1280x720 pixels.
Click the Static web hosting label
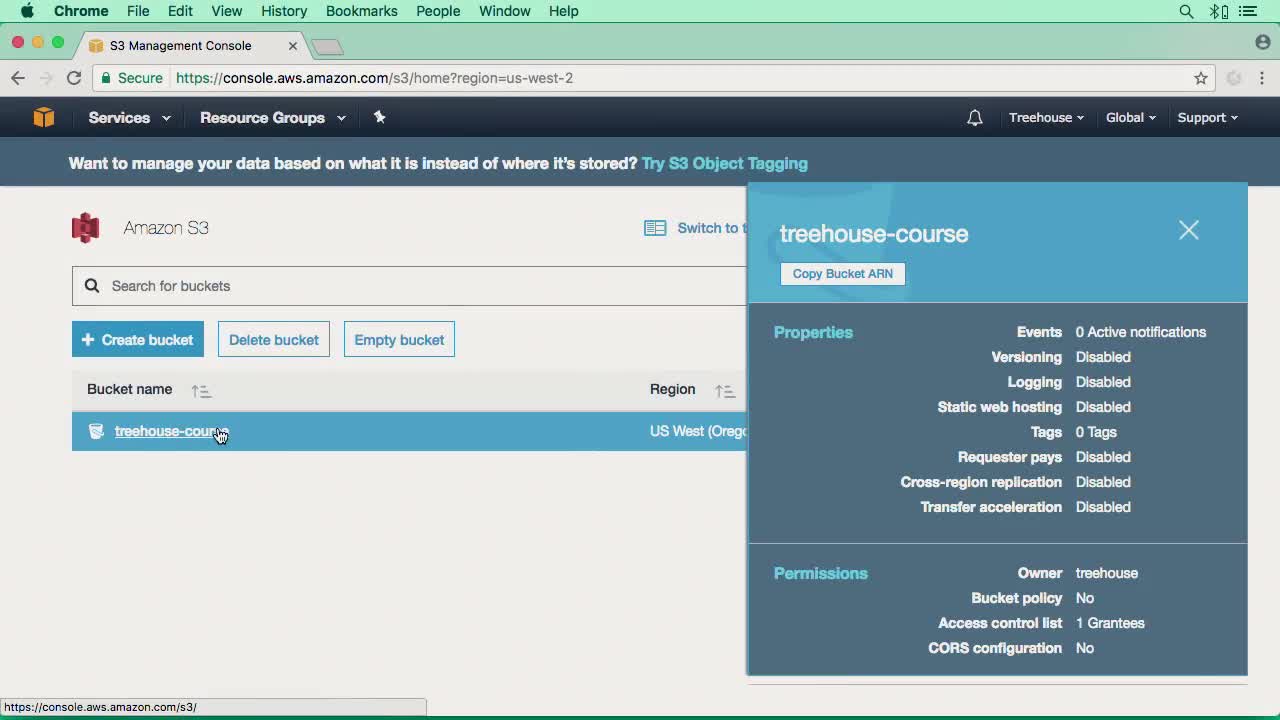(x=1000, y=407)
